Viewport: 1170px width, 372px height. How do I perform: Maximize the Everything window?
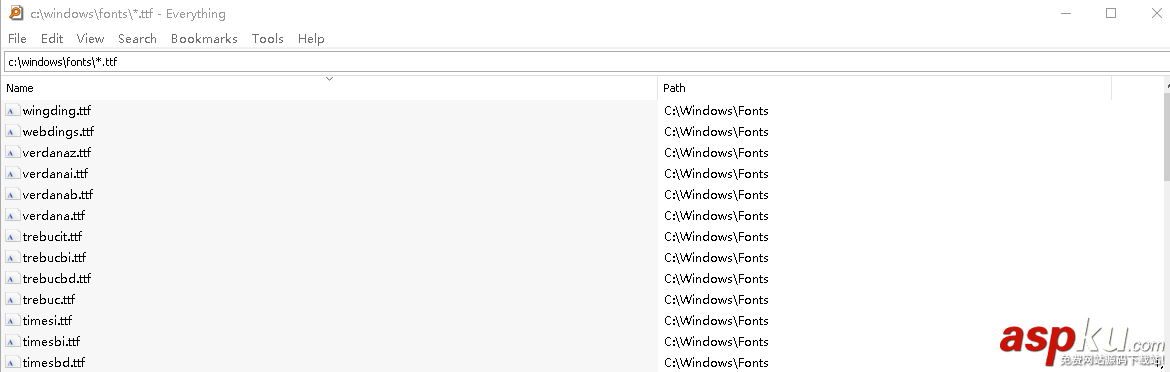click(x=1111, y=13)
